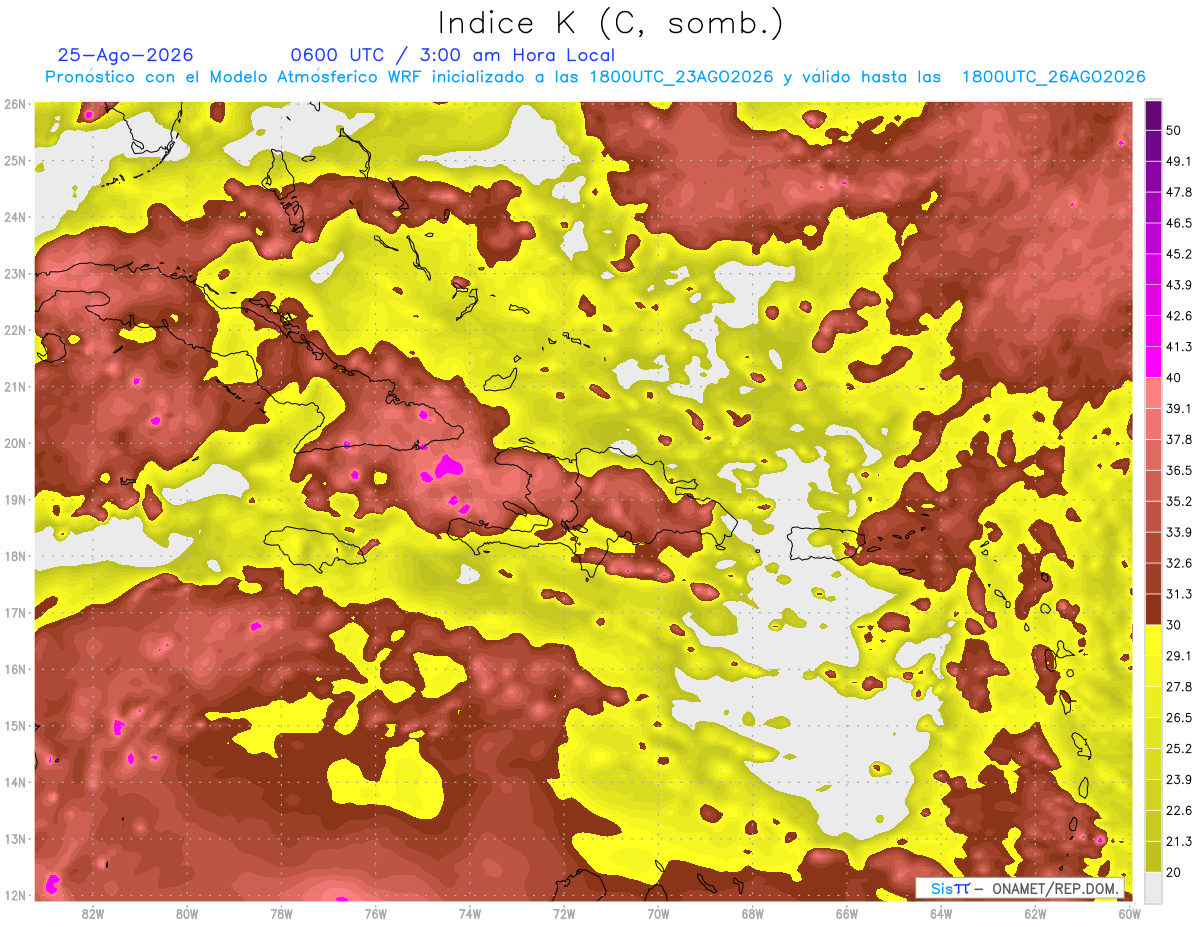Screen dimensions: 1200x927
Task: Click the "18N" latitude axis label
Action: click(15, 556)
